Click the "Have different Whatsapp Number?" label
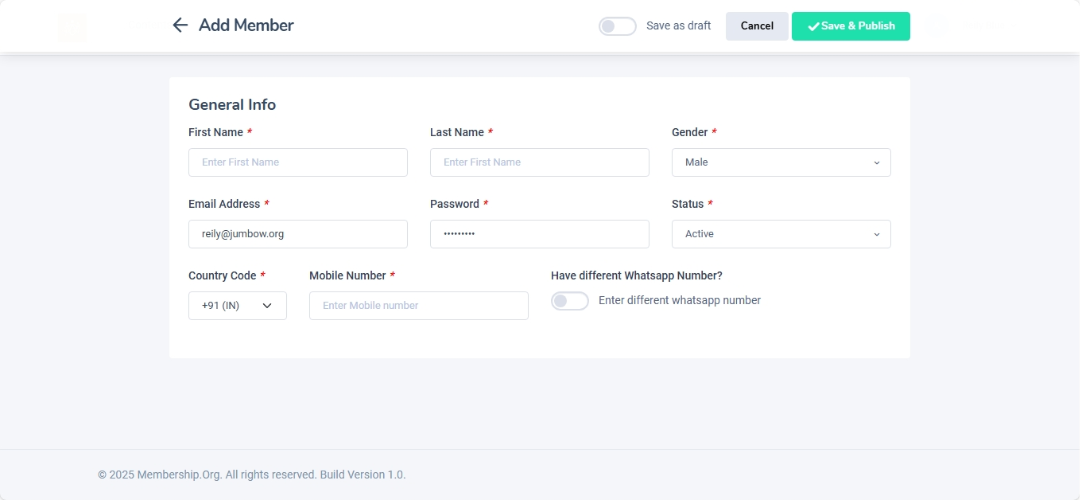This screenshot has height=500, width=1082. (x=636, y=276)
